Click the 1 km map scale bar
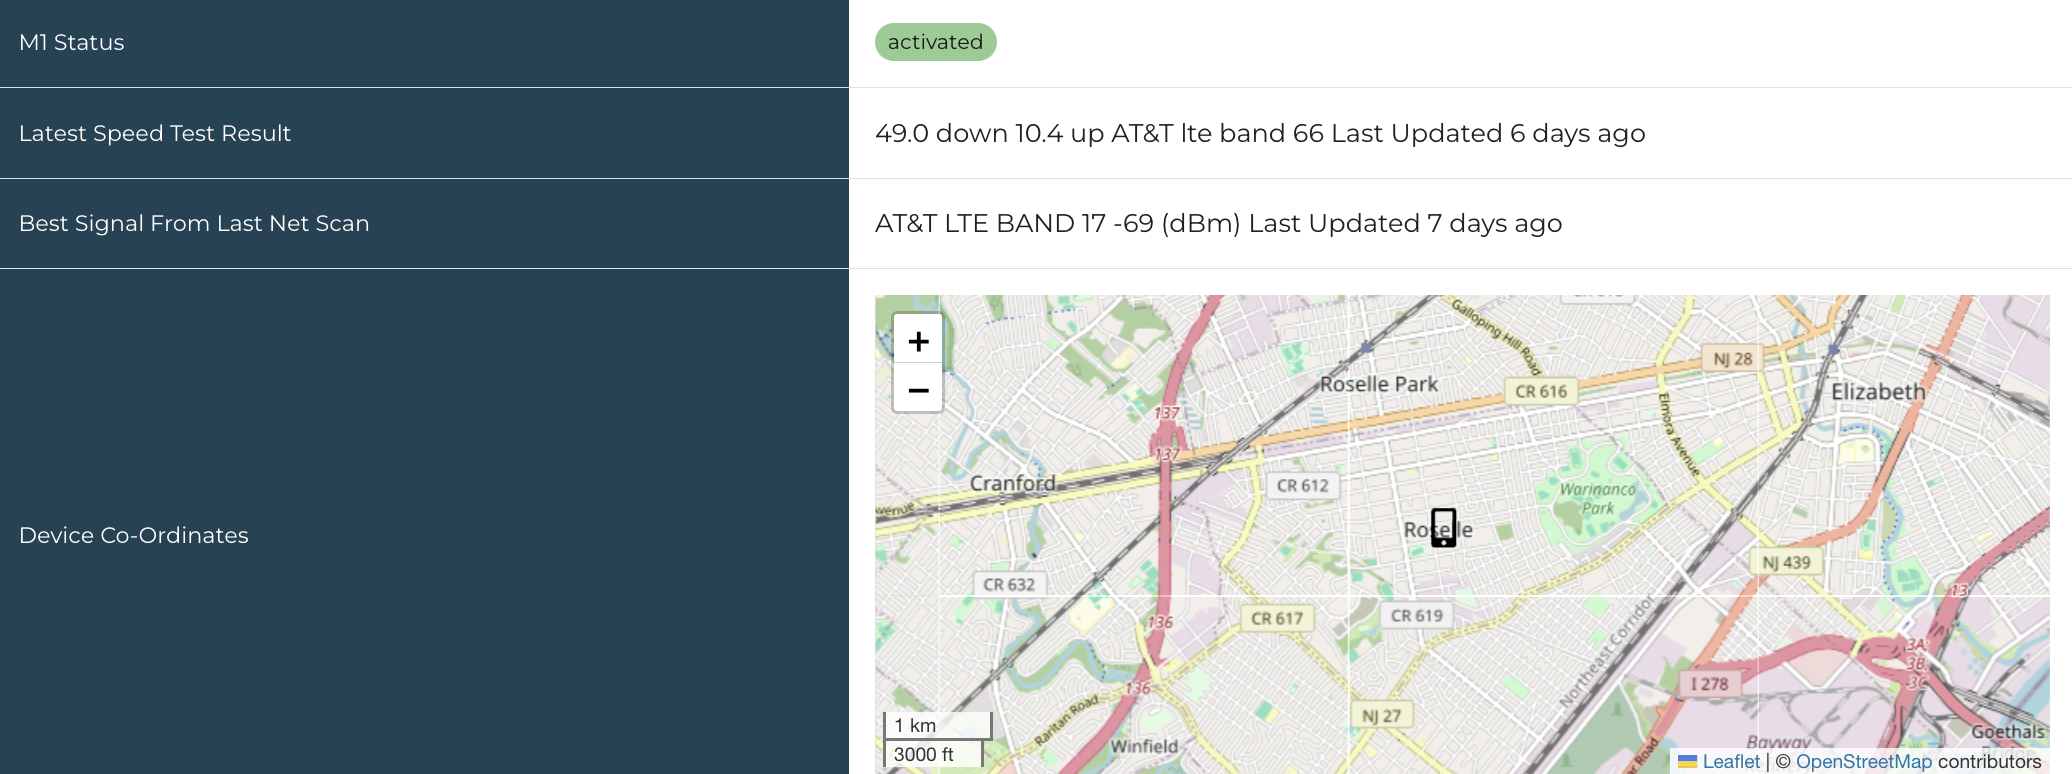Screen dimensions: 2072x774 [936, 725]
